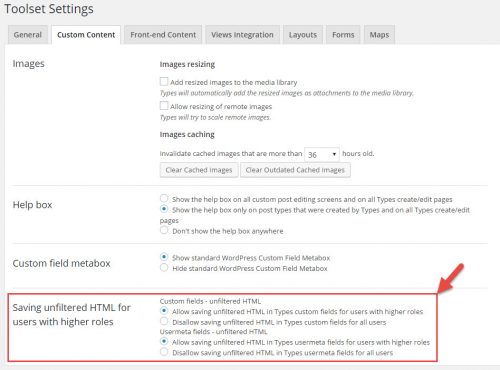
Task: Select help box only on Types-created post types
Action: 164,209
